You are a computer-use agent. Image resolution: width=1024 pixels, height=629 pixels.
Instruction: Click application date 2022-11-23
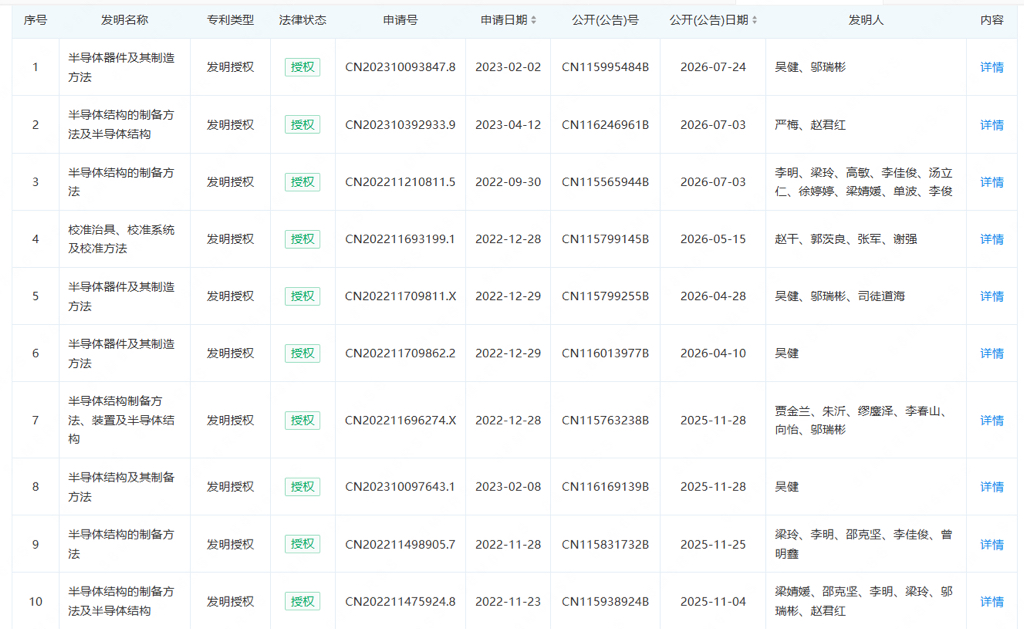click(508, 602)
